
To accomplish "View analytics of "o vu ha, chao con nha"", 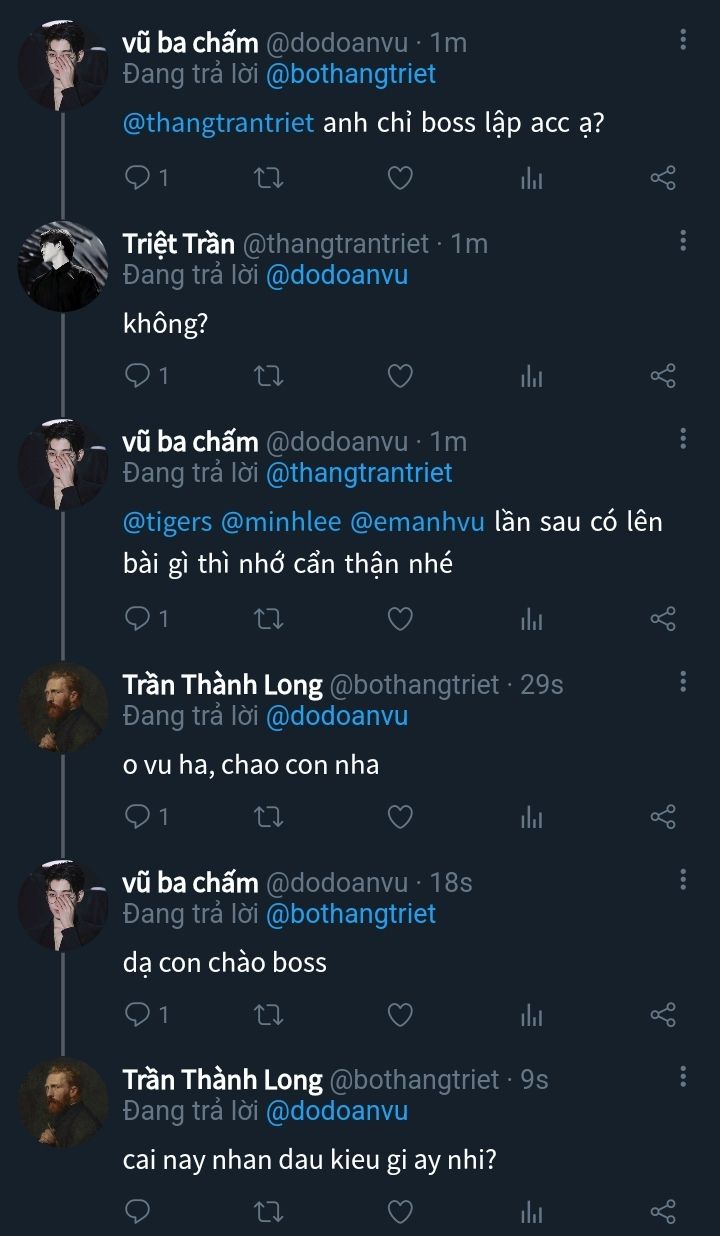I will (x=531, y=817).
